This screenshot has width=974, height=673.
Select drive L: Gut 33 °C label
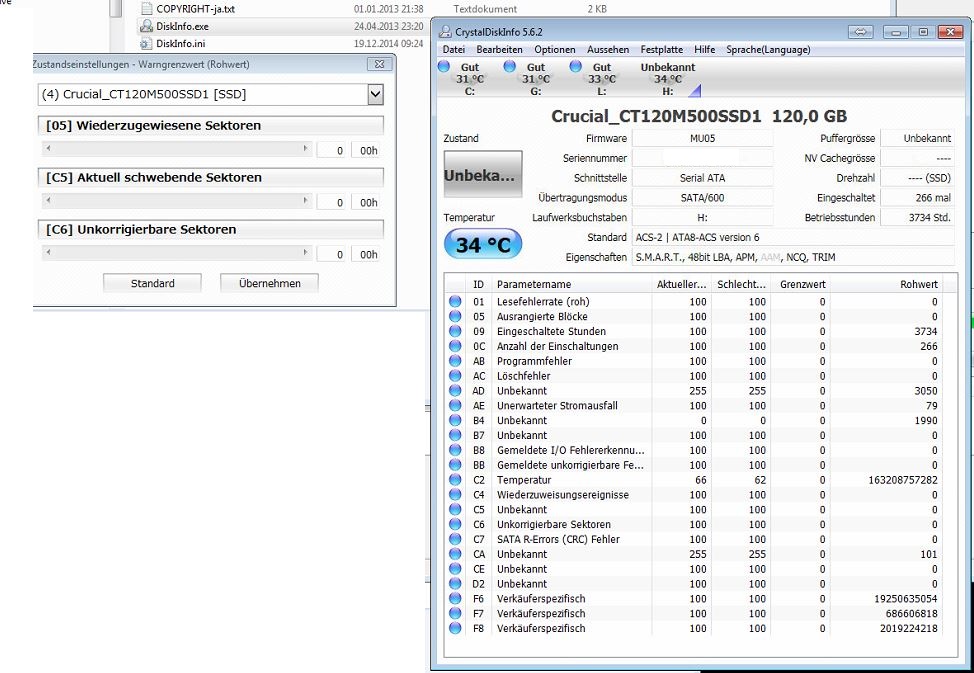click(601, 79)
